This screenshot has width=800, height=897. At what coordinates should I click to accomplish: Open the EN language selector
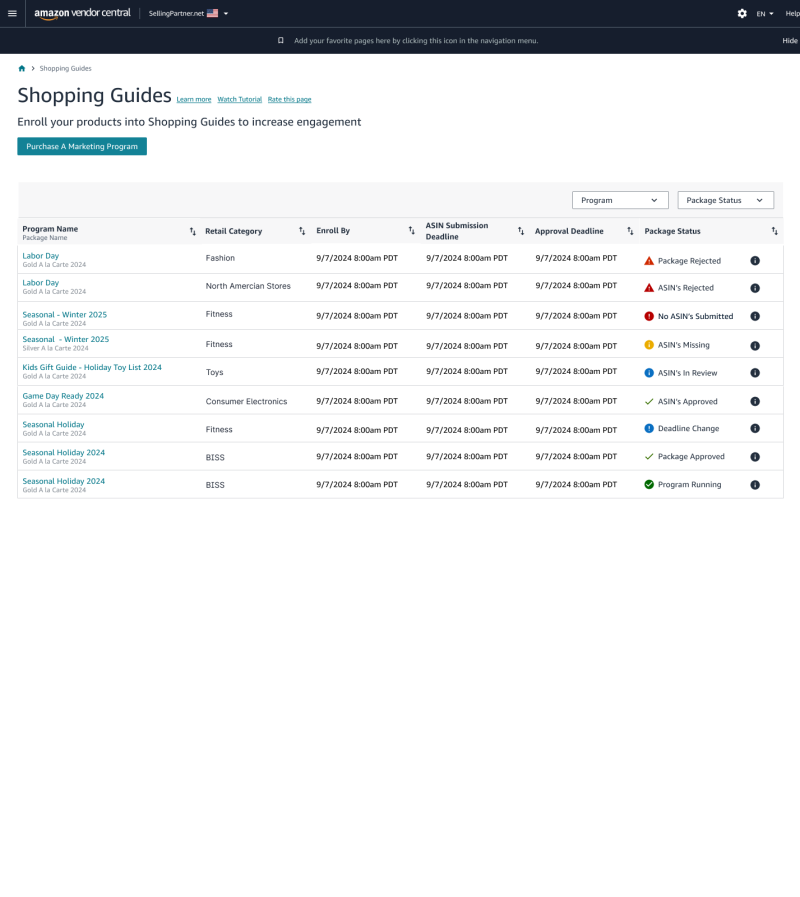pyautogui.click(x=765, y=14)
